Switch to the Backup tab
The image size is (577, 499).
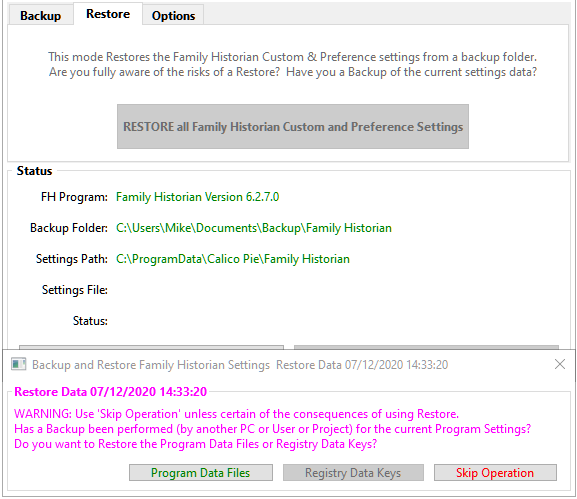pyautogui.click(x=40, y=15)
